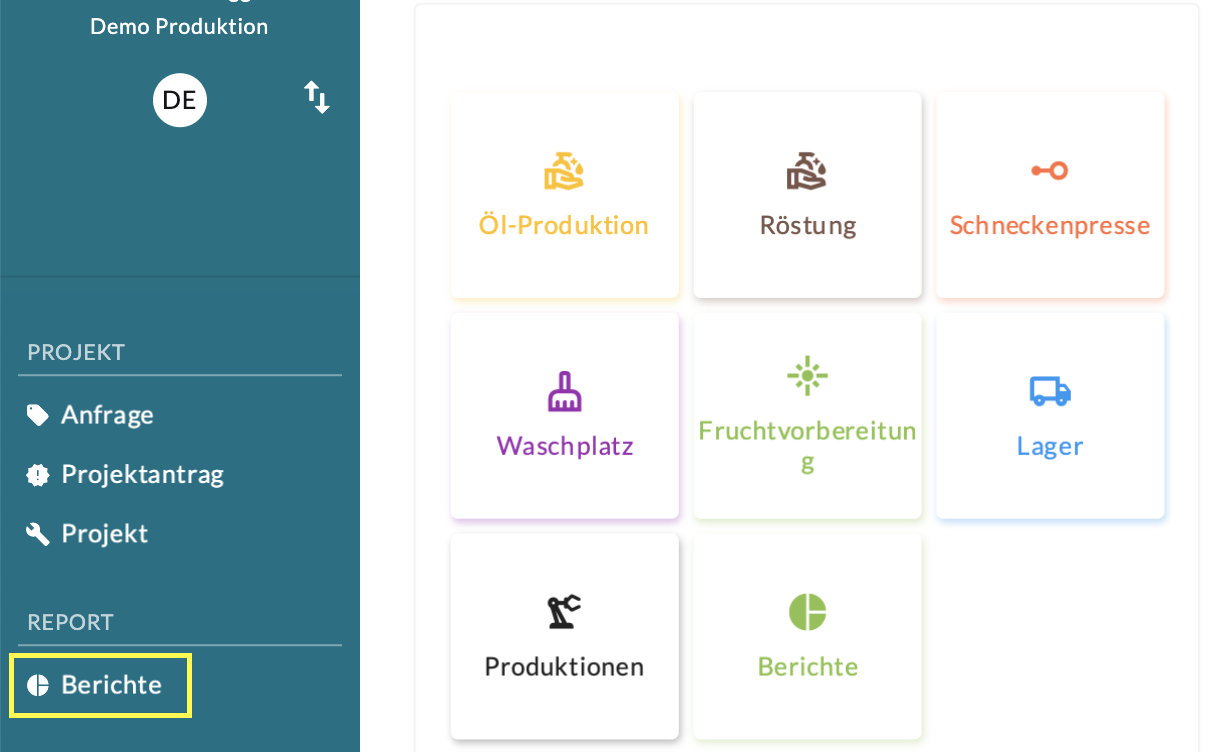This screenshot has width=1206, height=752.
Task: Click the purple Waschplatz broom icon
Action: pos(564,391)
